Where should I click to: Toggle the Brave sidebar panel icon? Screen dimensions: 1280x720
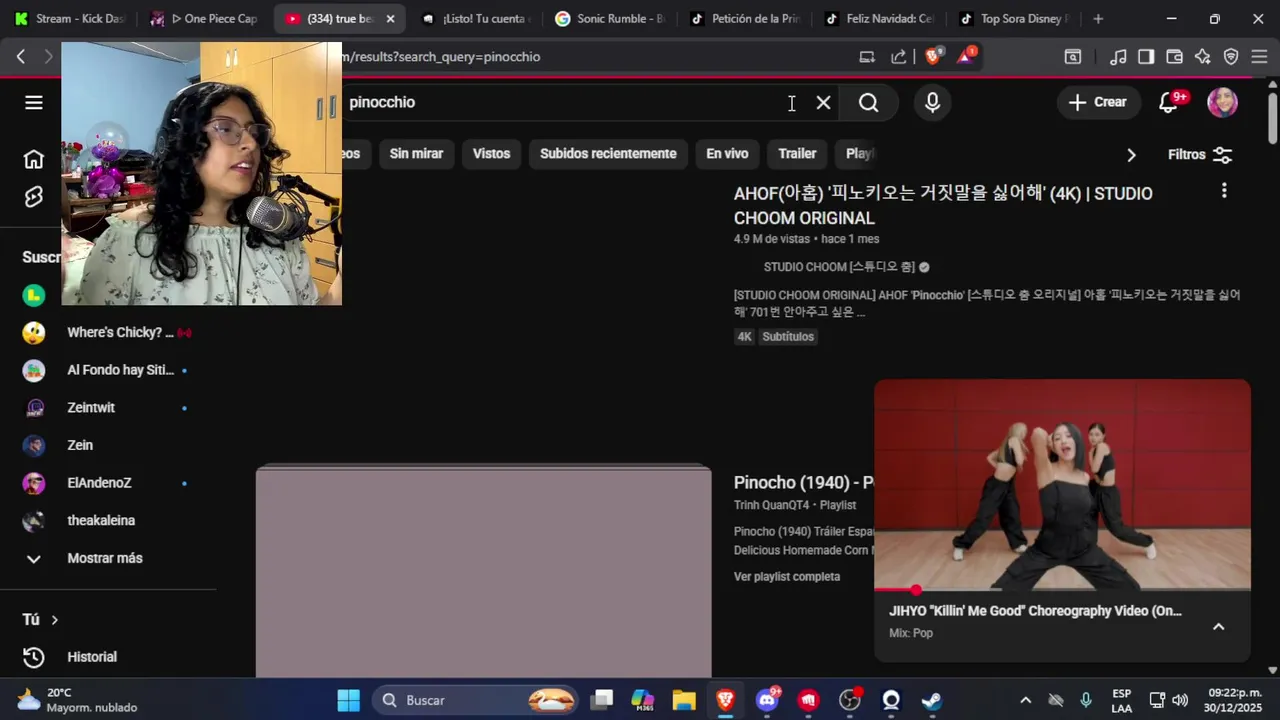pos(1146,57)
